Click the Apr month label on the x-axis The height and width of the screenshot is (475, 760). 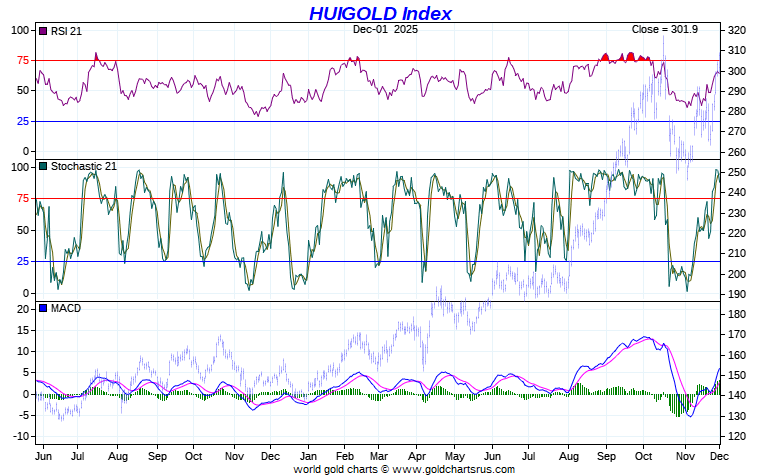pos(417,456)
